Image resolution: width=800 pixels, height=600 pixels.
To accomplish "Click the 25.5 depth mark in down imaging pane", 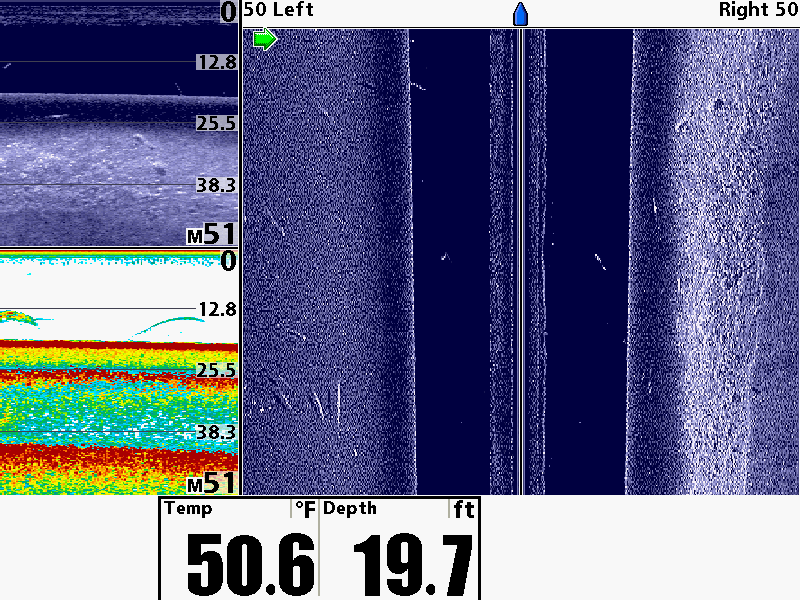I will 217,123.
